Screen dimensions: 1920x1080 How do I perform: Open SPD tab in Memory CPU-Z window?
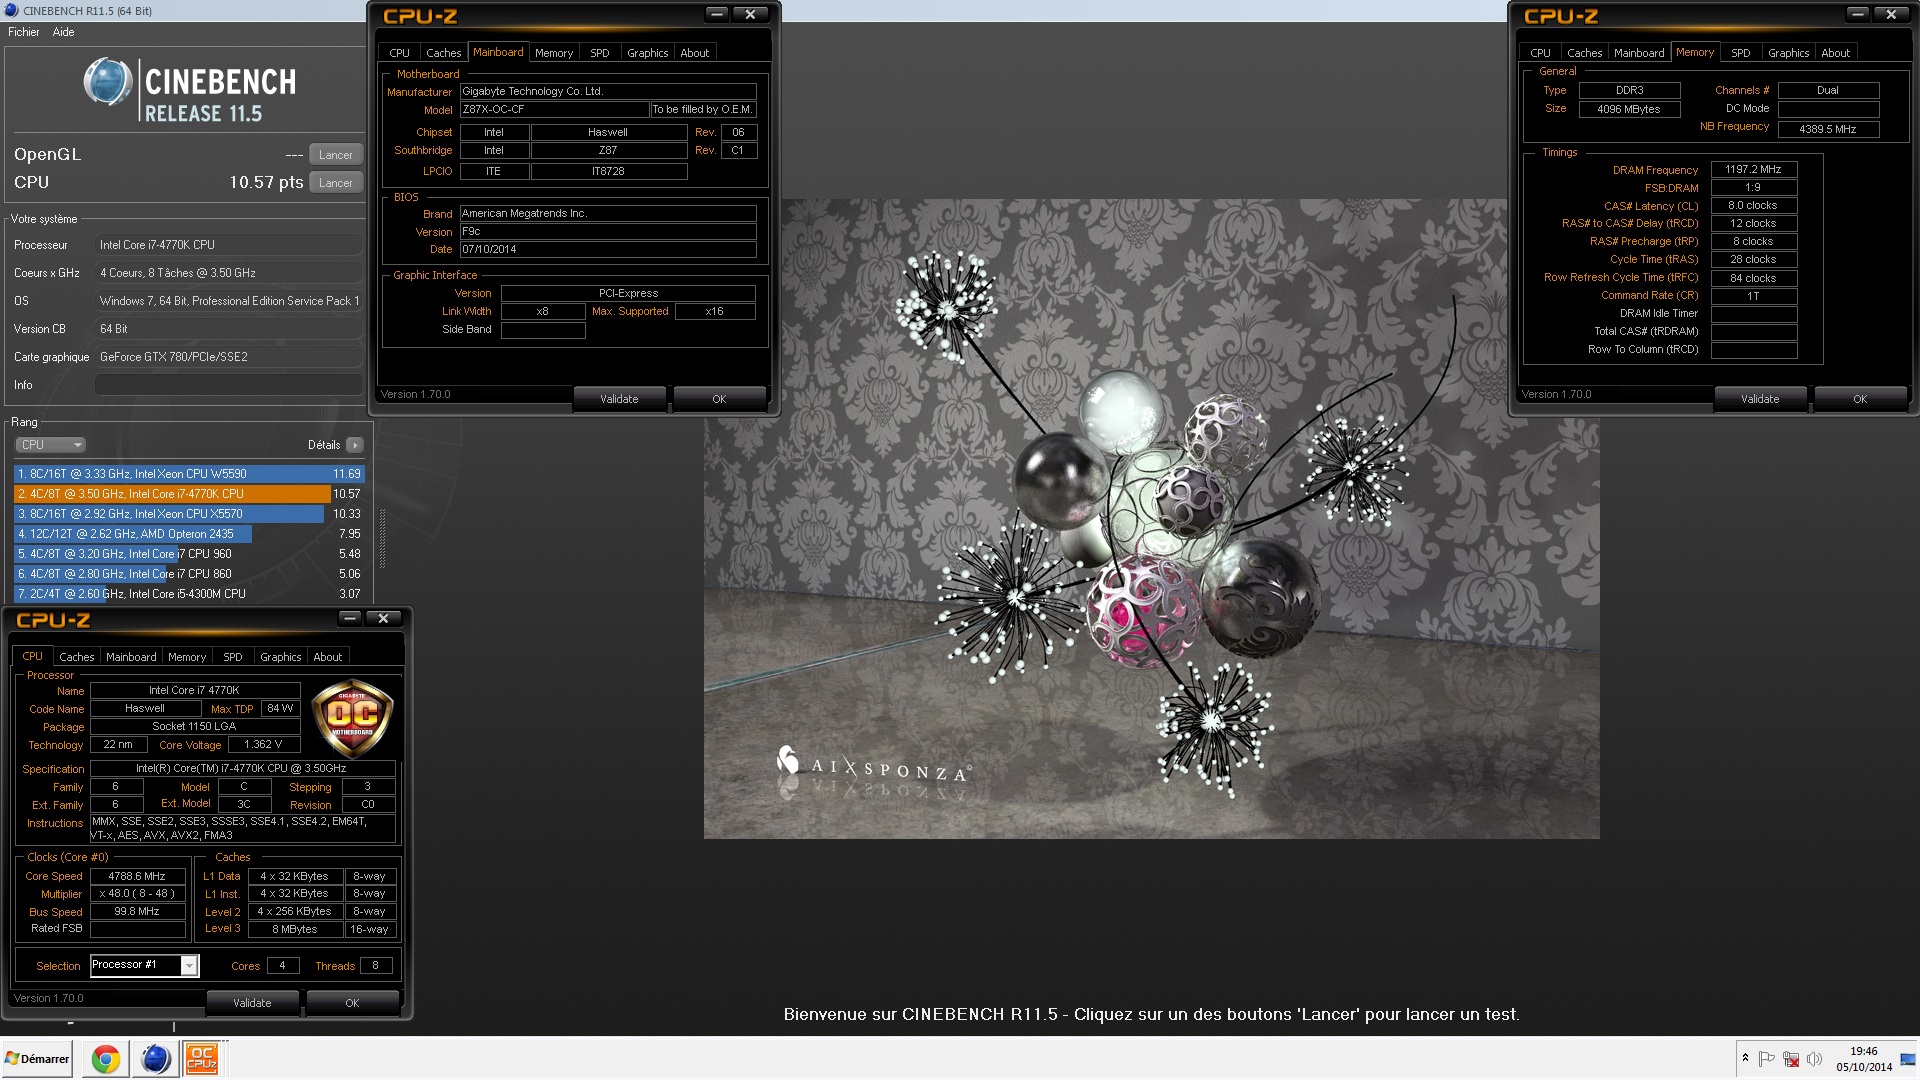[x=1740, y=53]
